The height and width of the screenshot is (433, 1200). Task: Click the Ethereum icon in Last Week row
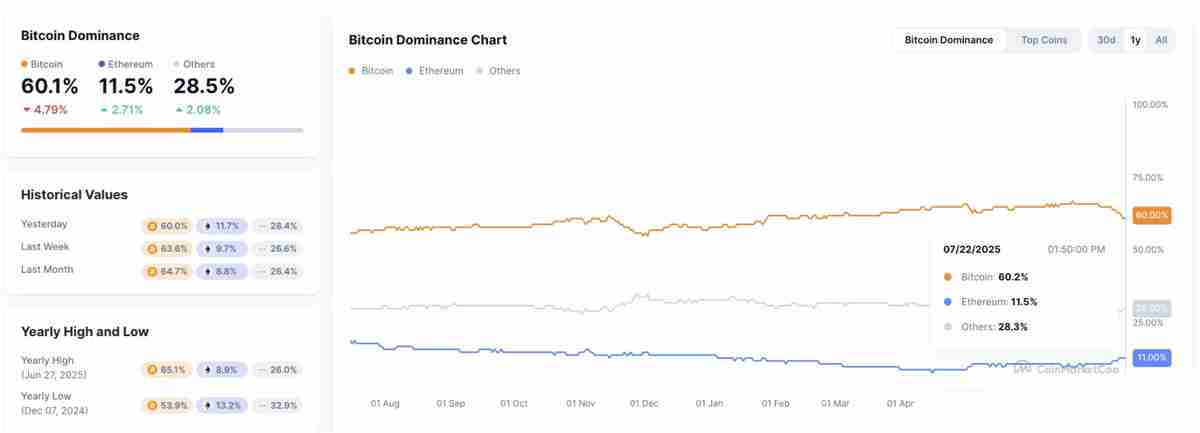click(x=207, y=248)
